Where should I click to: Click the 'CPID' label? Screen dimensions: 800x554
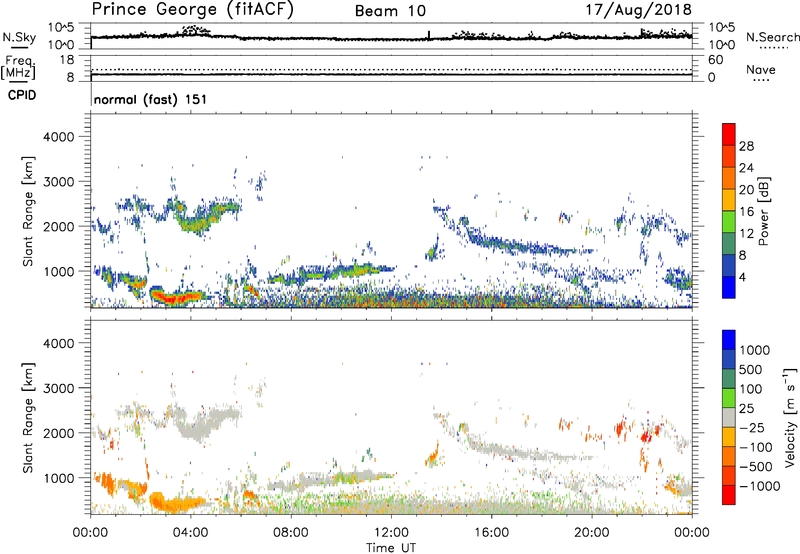[x=22, y=95]
